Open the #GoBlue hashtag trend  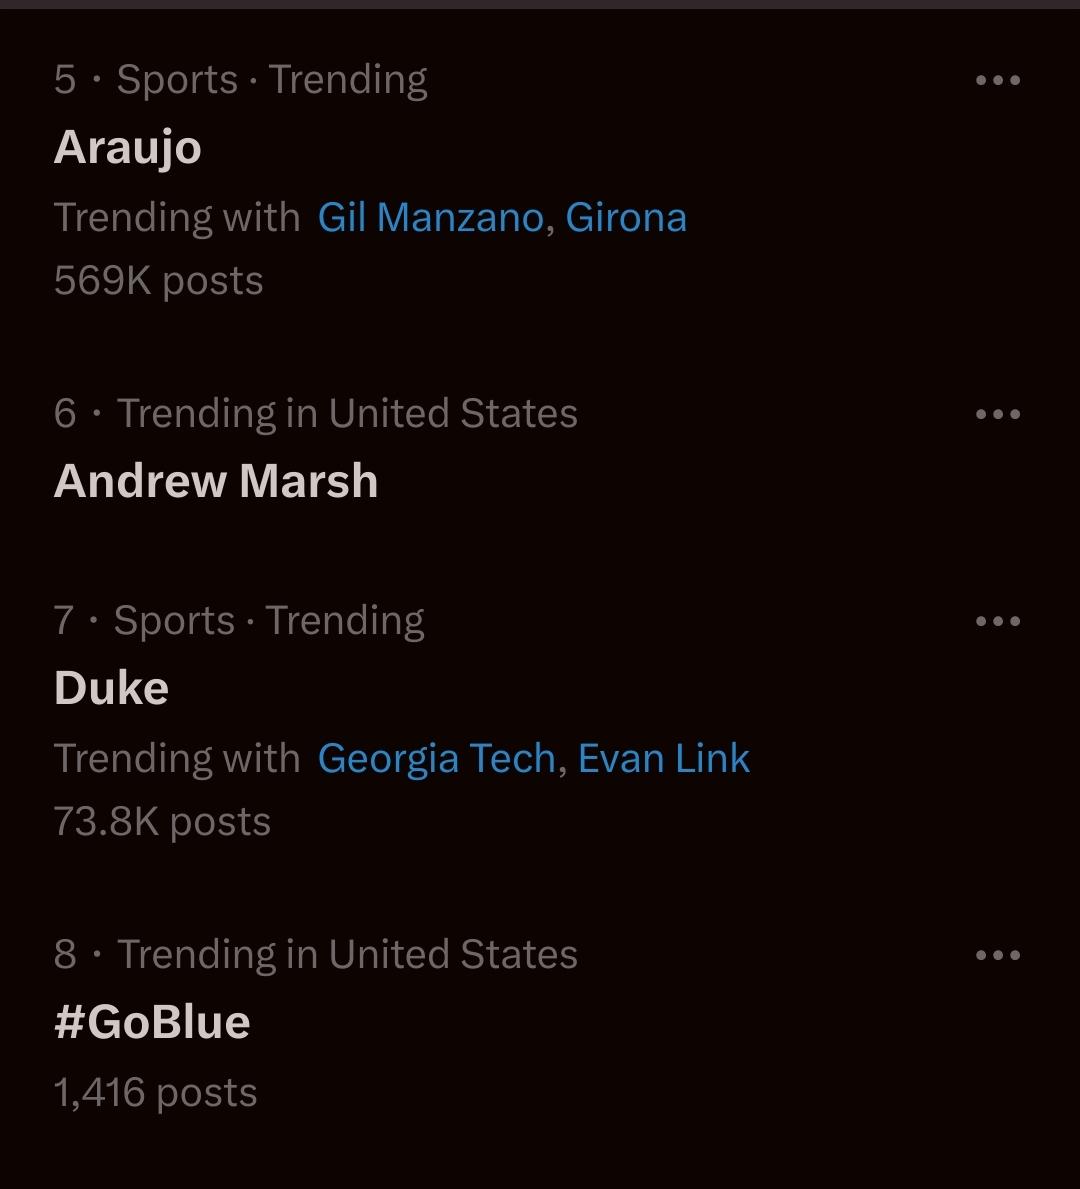pyautogui.click(x=152, y=1022)
